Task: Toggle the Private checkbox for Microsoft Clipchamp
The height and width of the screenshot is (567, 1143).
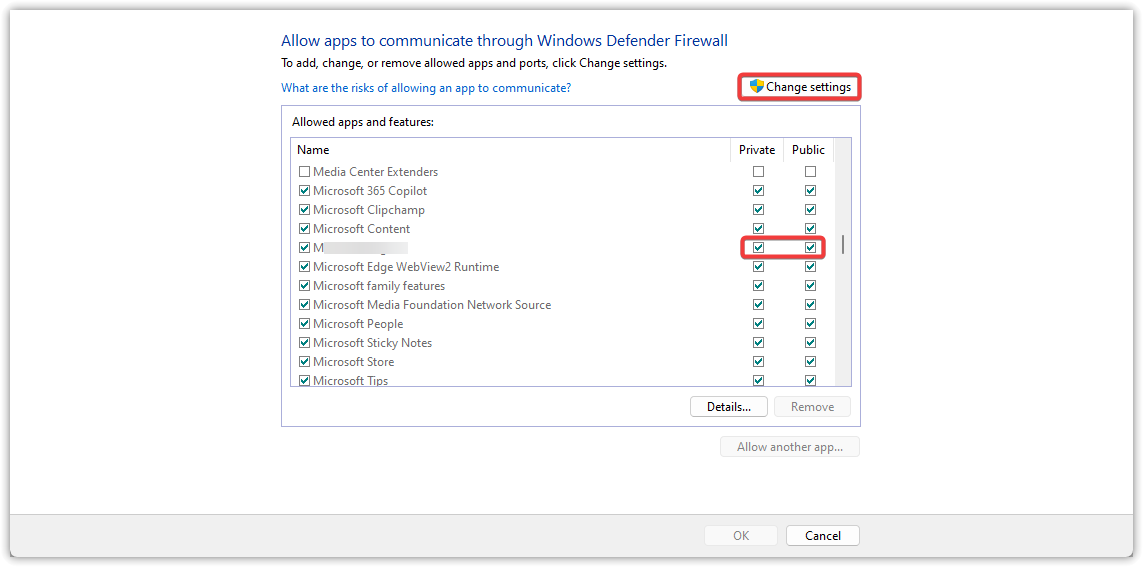Action: coord(758,210)
